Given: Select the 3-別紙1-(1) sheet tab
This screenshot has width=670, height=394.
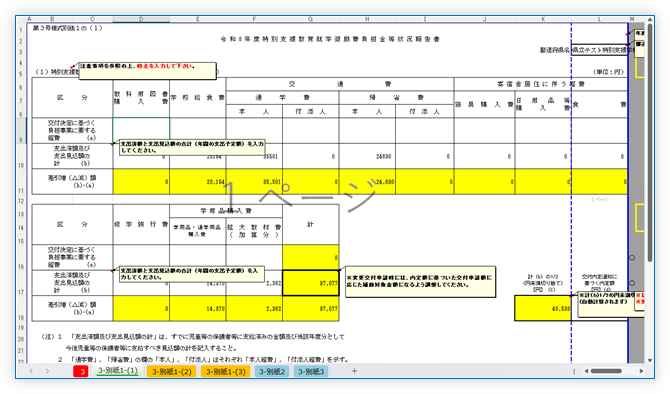Looking at the screenshot, I should click(x=118, y=371).
